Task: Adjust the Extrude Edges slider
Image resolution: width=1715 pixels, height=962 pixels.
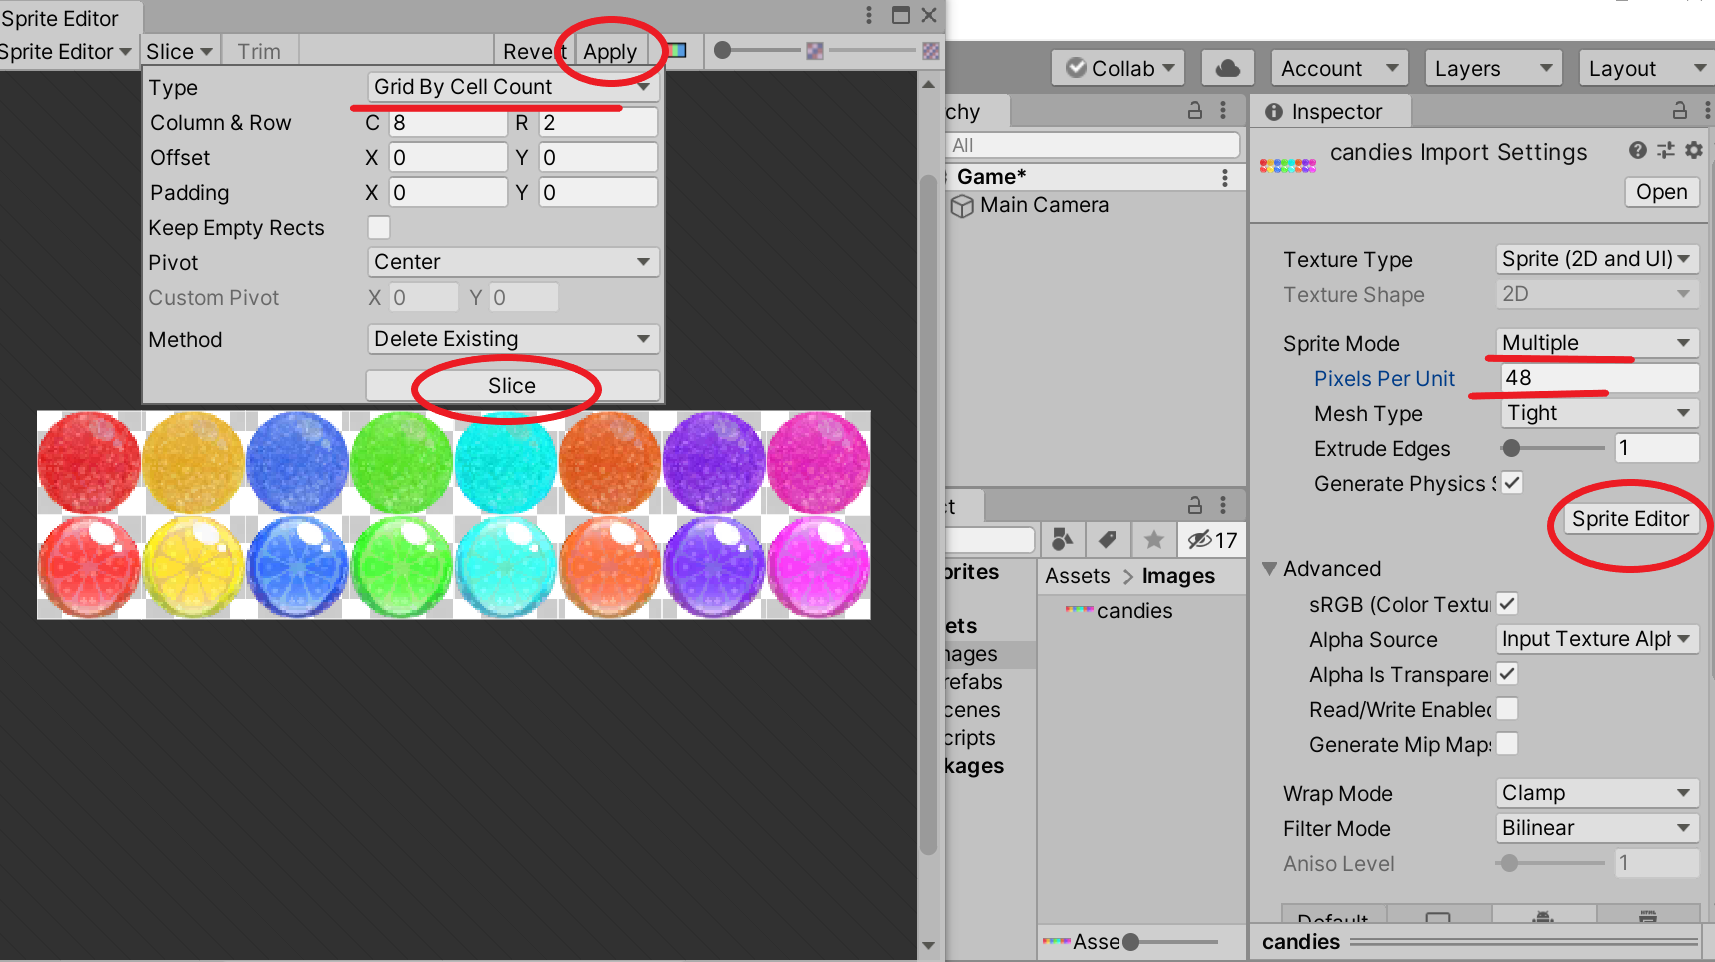Action: pos(1554,448)
